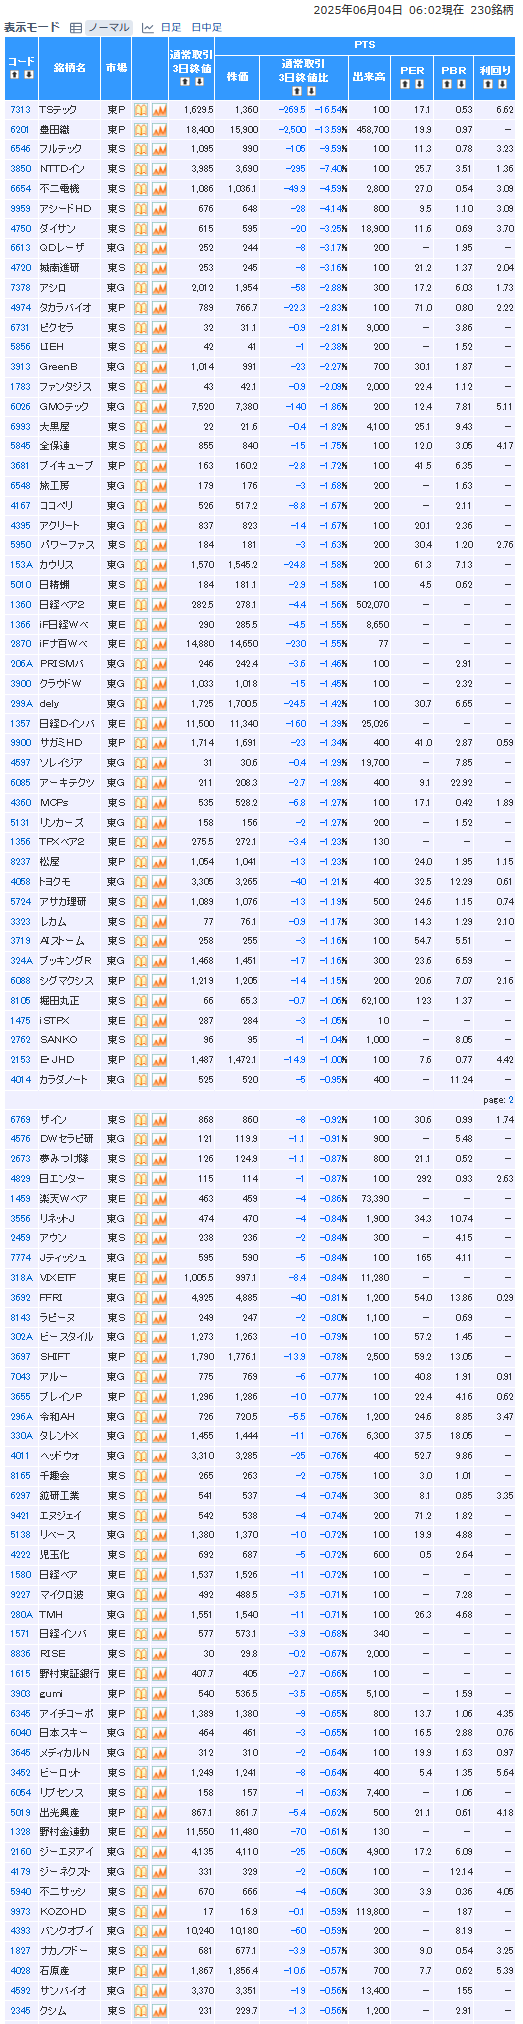Open stock code 6201 link

[x=20, y=129]
